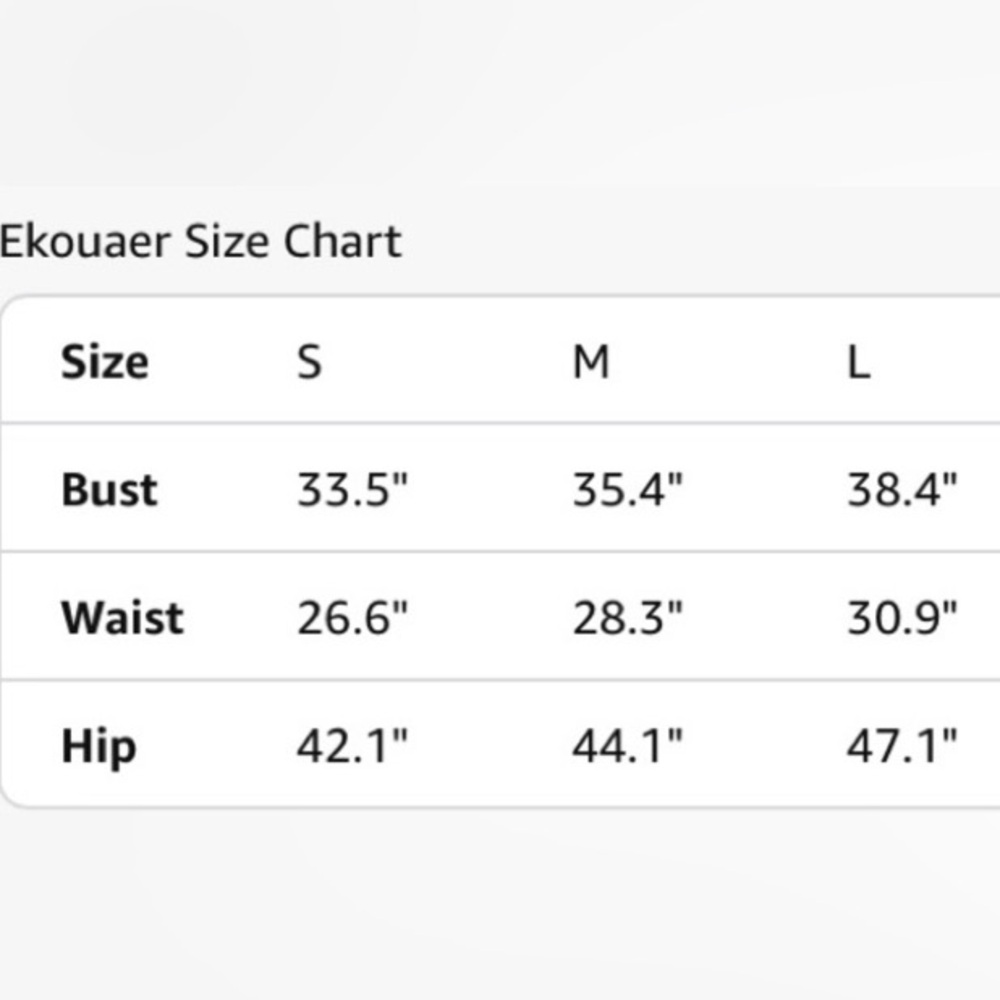1000x1000 pixels.
Task: Click the M size column header
Action: pos(590,361)
